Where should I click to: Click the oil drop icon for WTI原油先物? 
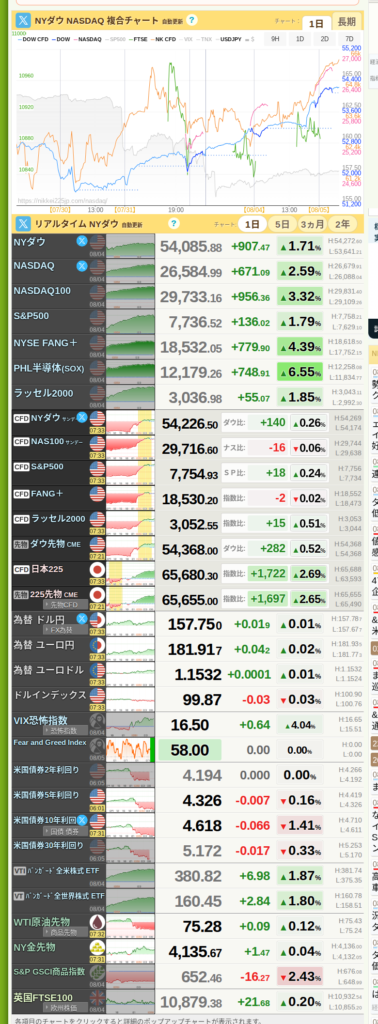97,922
